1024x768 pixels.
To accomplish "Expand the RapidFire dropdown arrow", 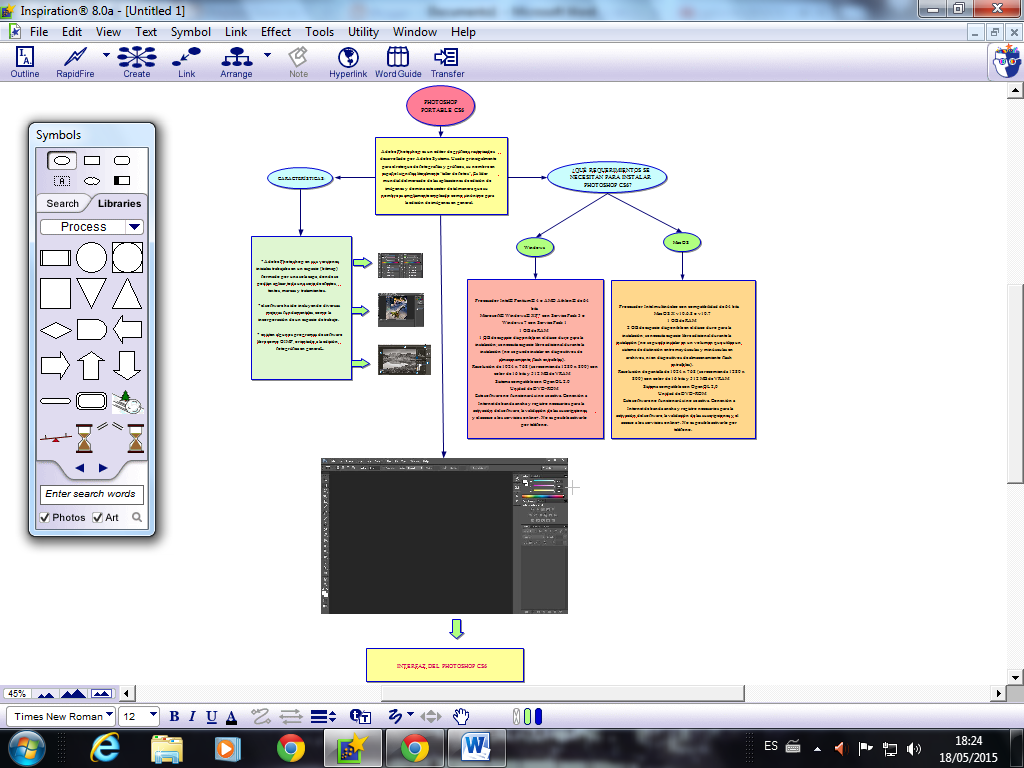I will (106, 56).
